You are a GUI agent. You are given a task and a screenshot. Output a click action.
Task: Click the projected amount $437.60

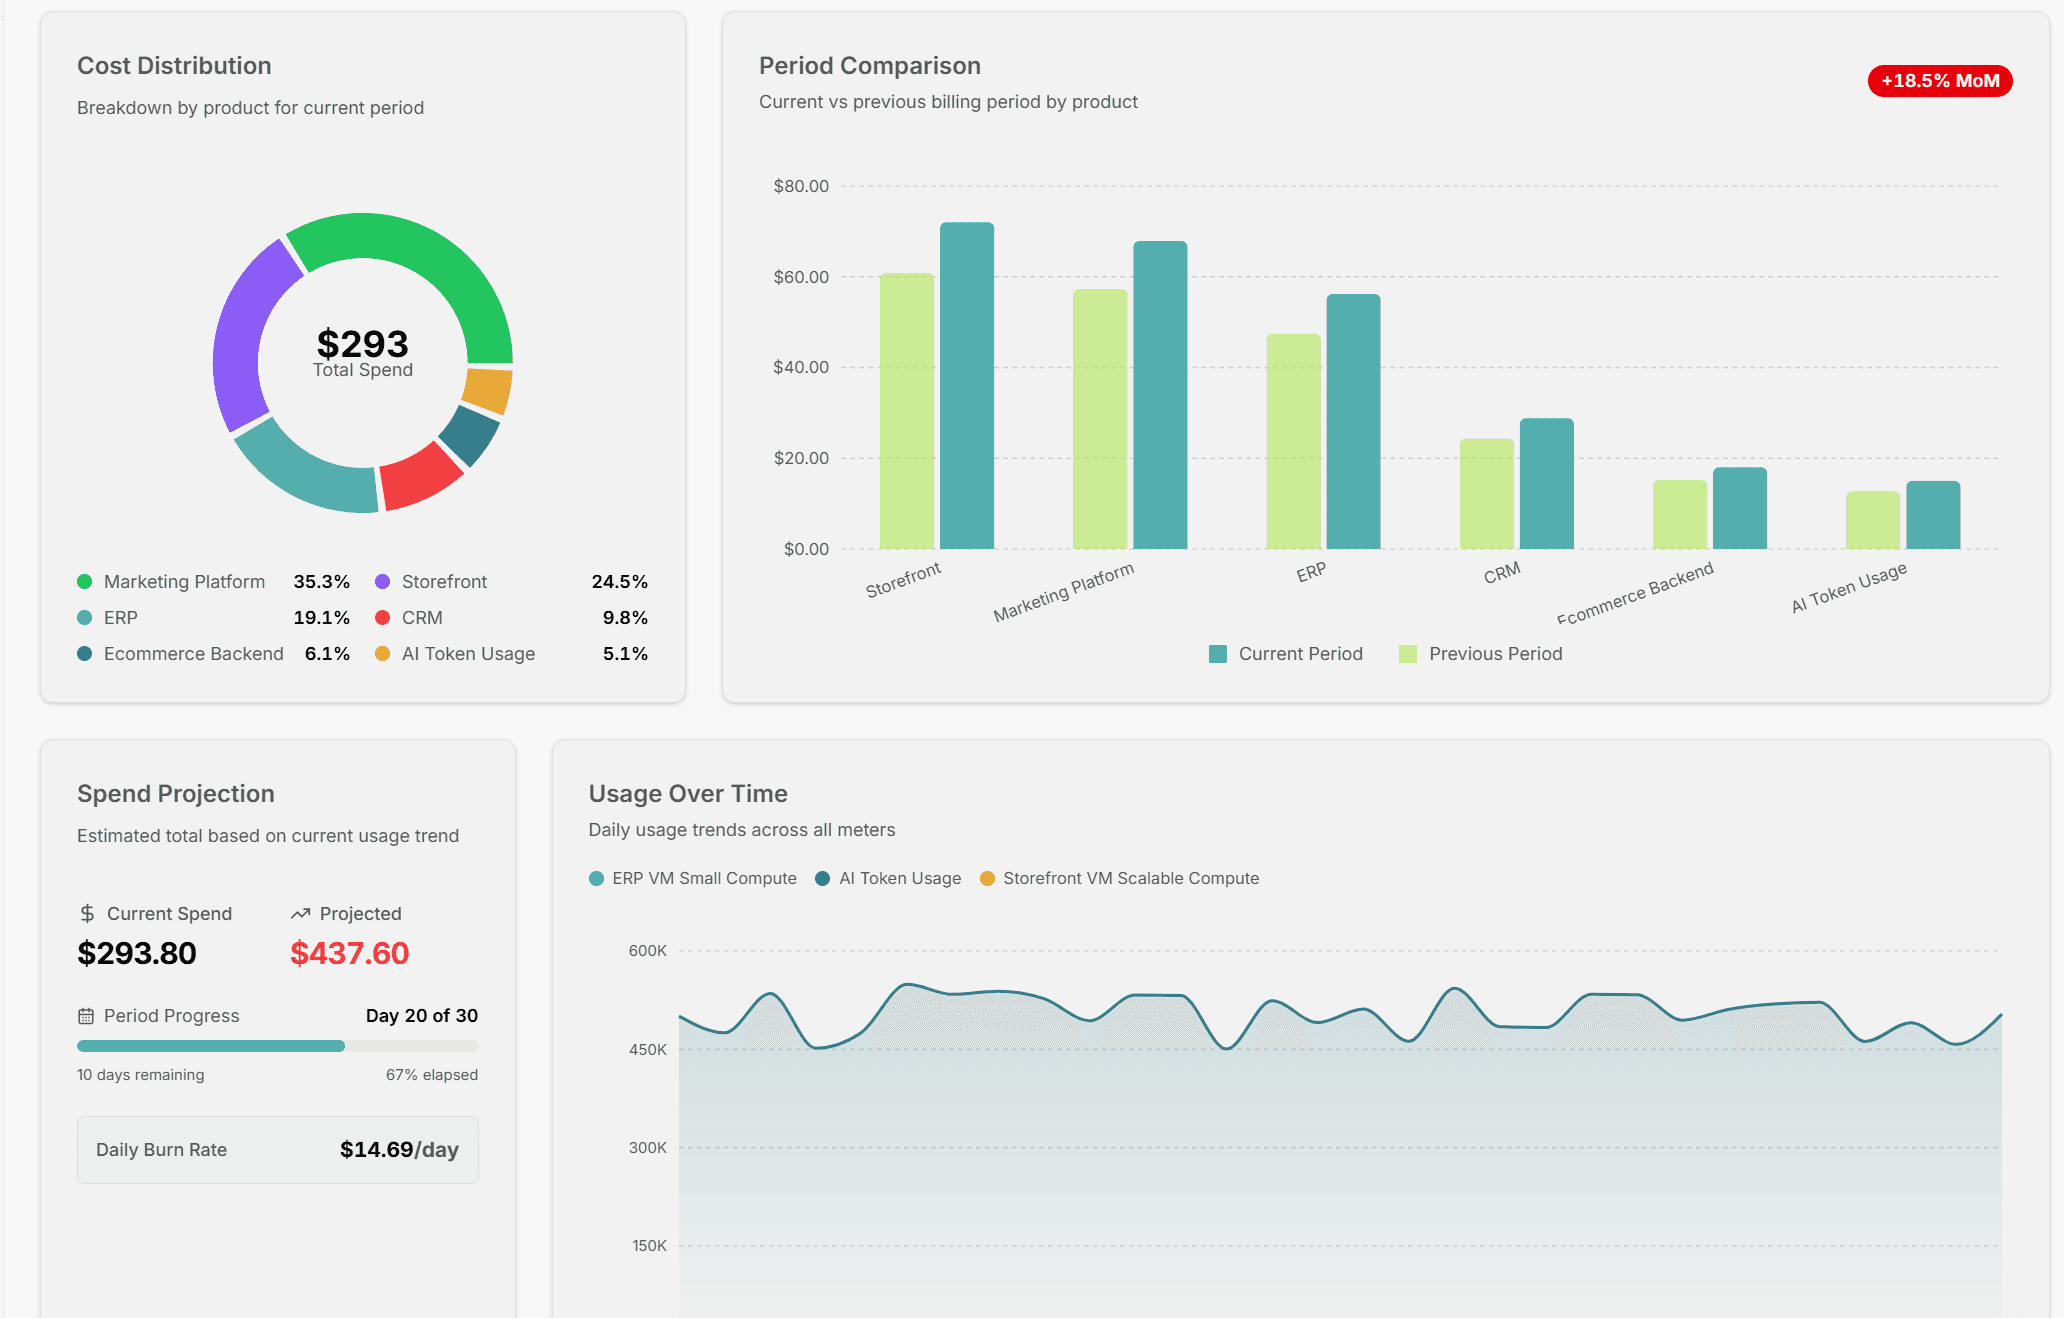[x=350, y=953]
